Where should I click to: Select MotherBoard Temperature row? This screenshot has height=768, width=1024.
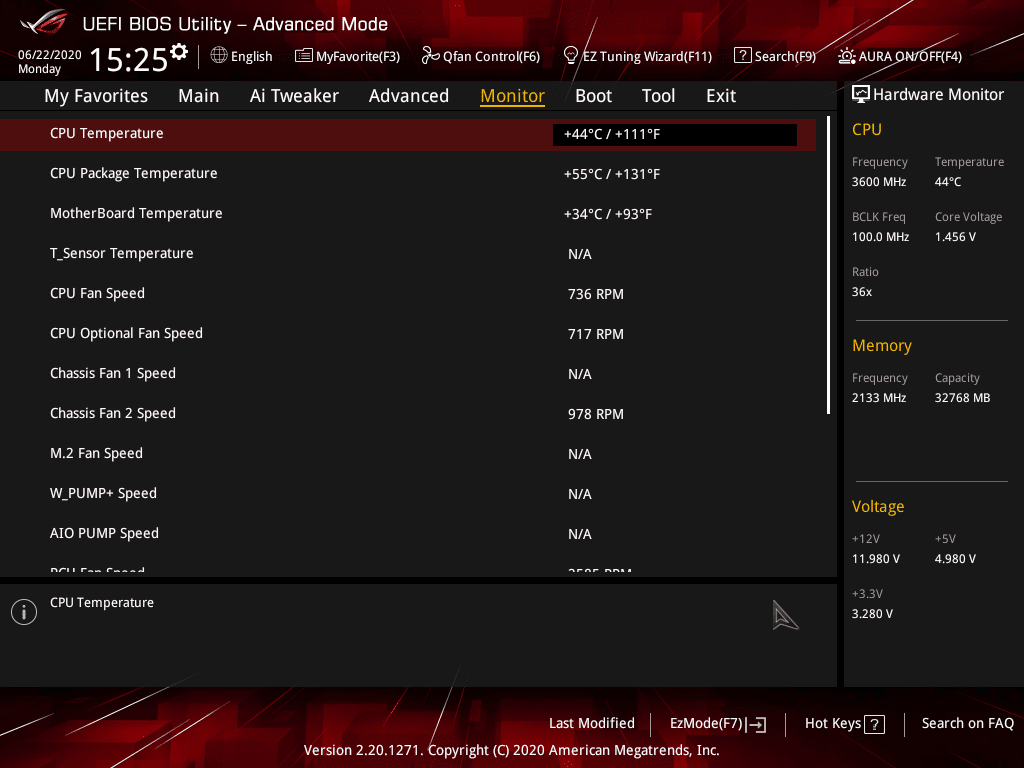pyautogui.click(x=408, y=214)
